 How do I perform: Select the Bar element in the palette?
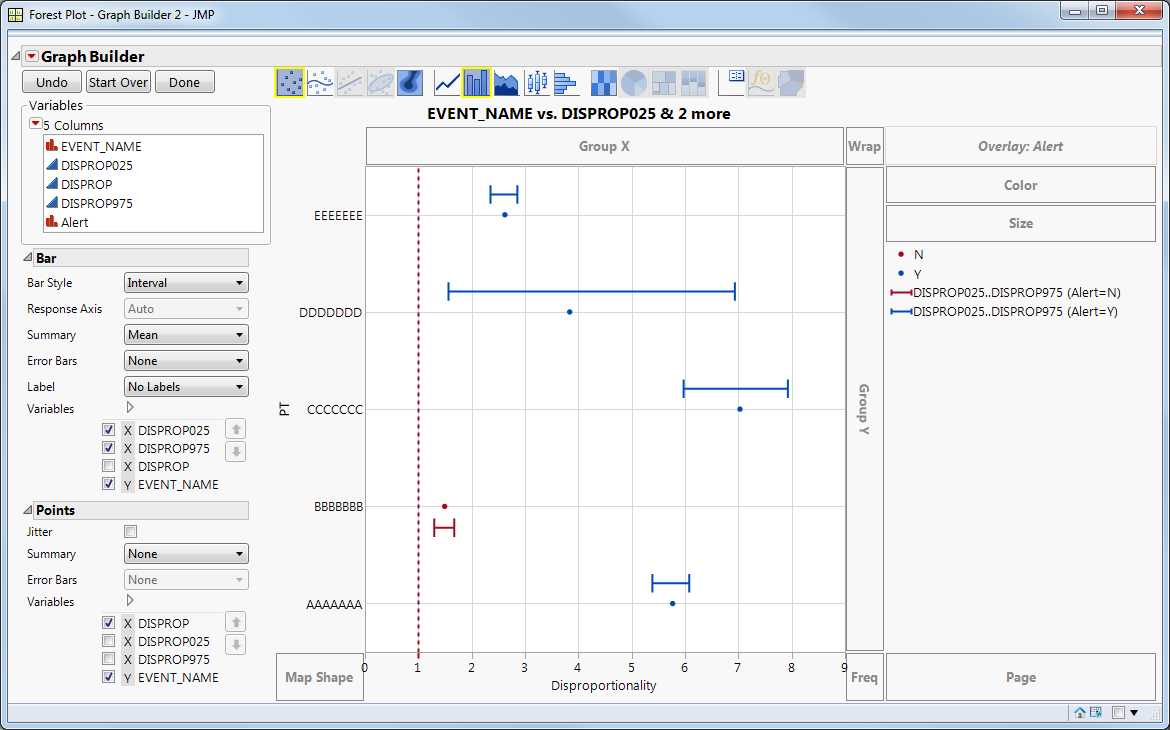tap(476, 82)
